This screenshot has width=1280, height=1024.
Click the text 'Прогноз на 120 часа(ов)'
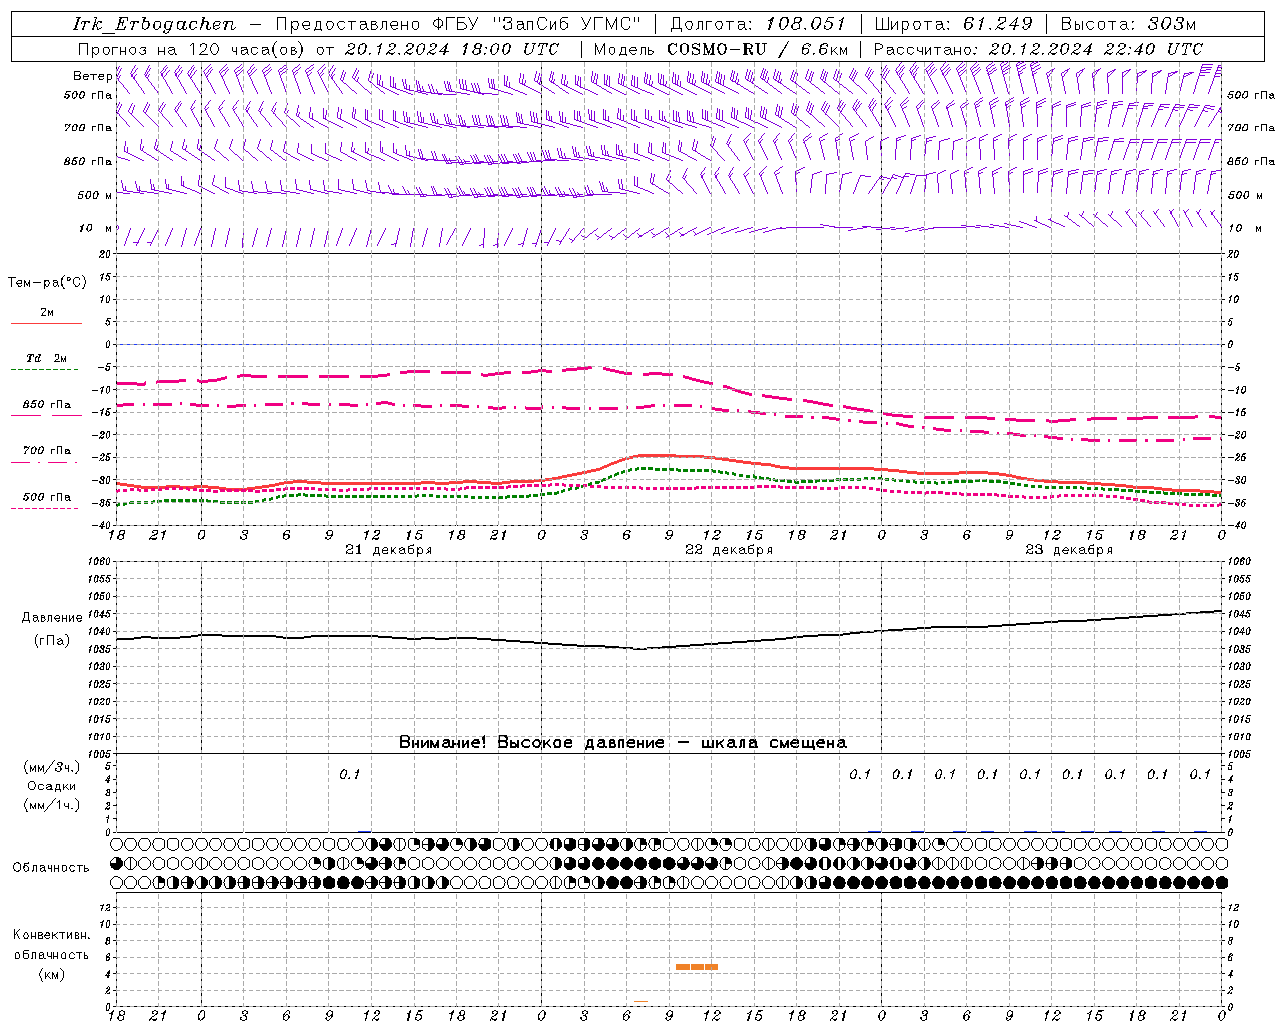coord(193,49)
